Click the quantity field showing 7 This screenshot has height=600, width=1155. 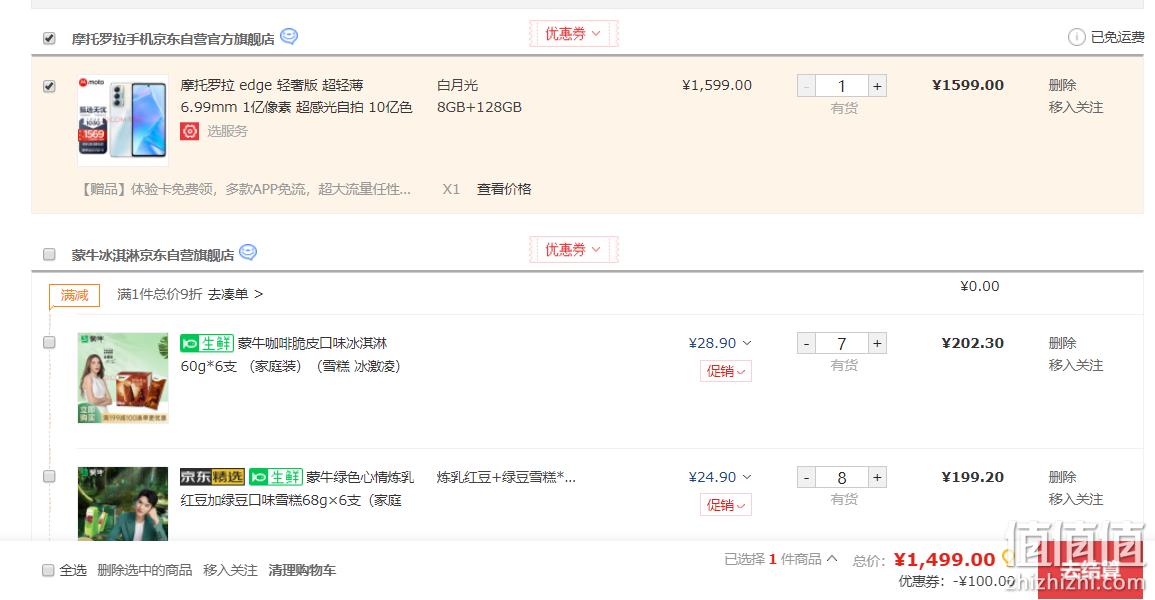point(842,343)
